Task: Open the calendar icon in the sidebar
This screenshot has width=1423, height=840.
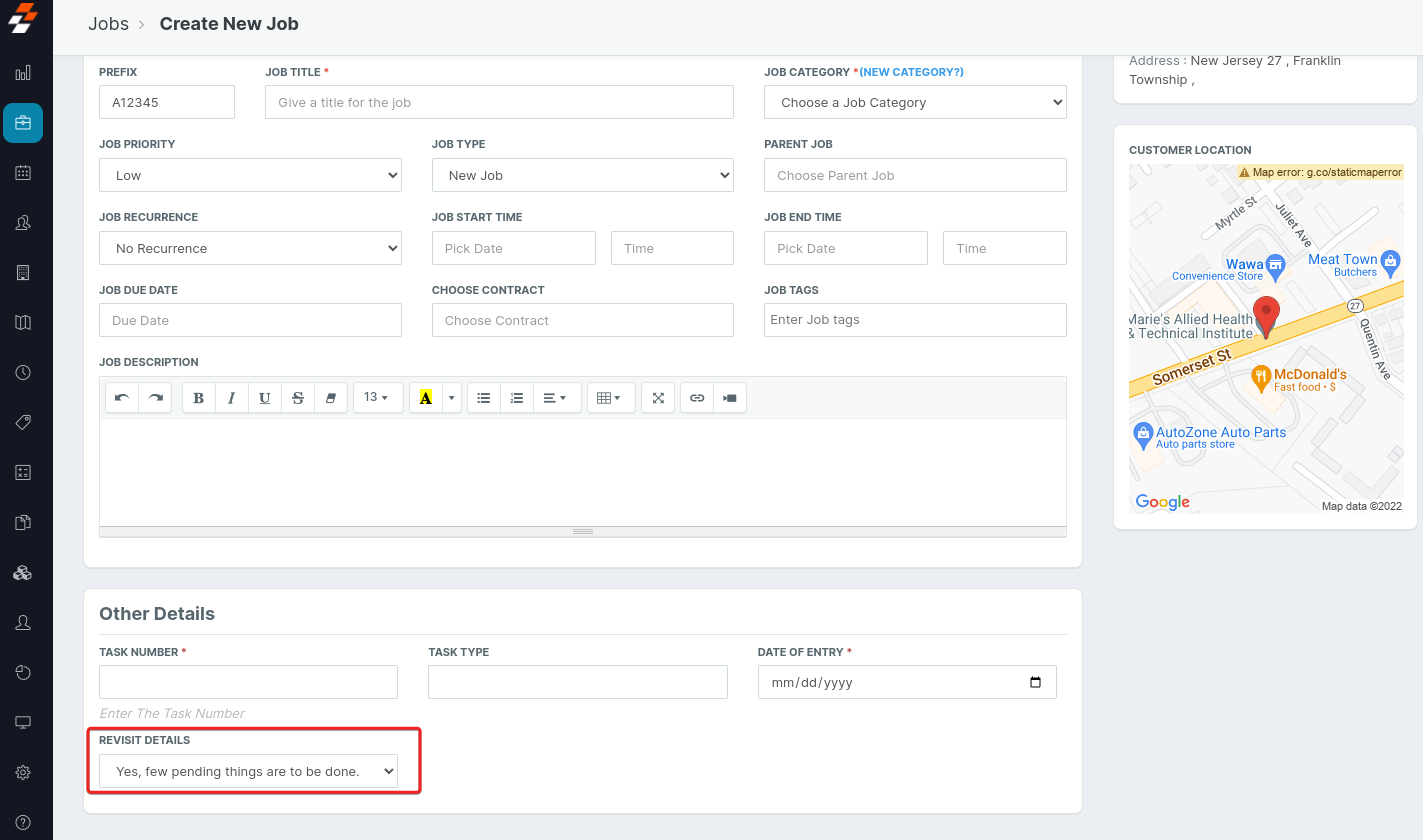Action: tap(24, 172)
